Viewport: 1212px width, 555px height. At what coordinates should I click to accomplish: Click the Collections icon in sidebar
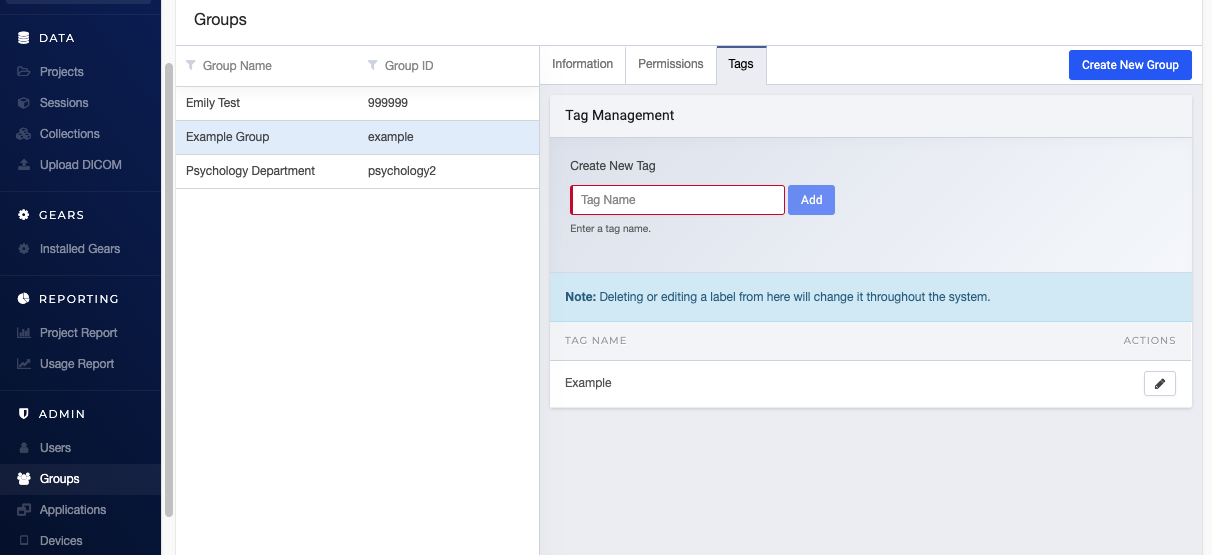(24, 134)
